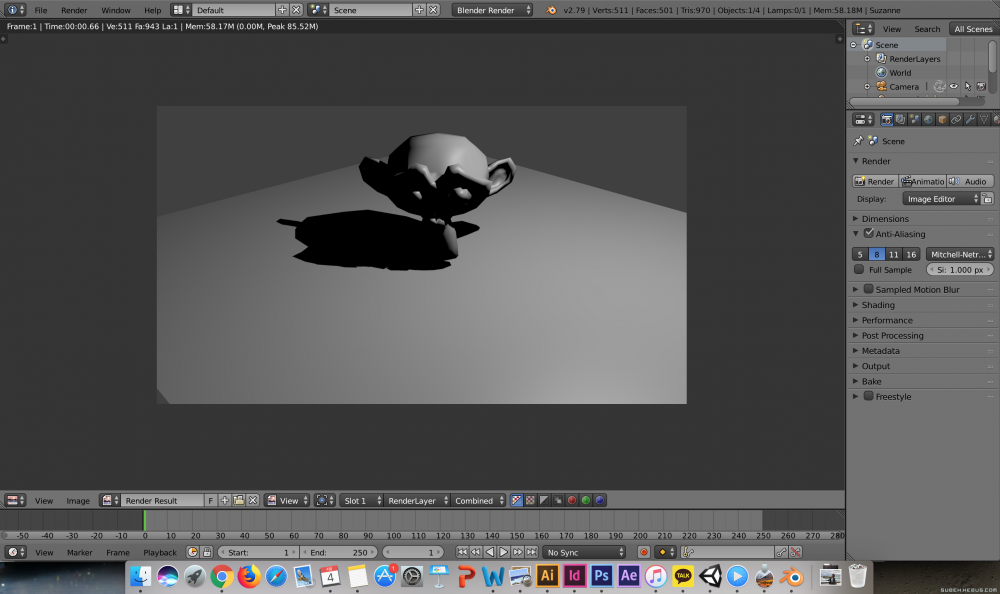Enable Freestyle checkbox
1000x594 pixels.
point(869,396)
